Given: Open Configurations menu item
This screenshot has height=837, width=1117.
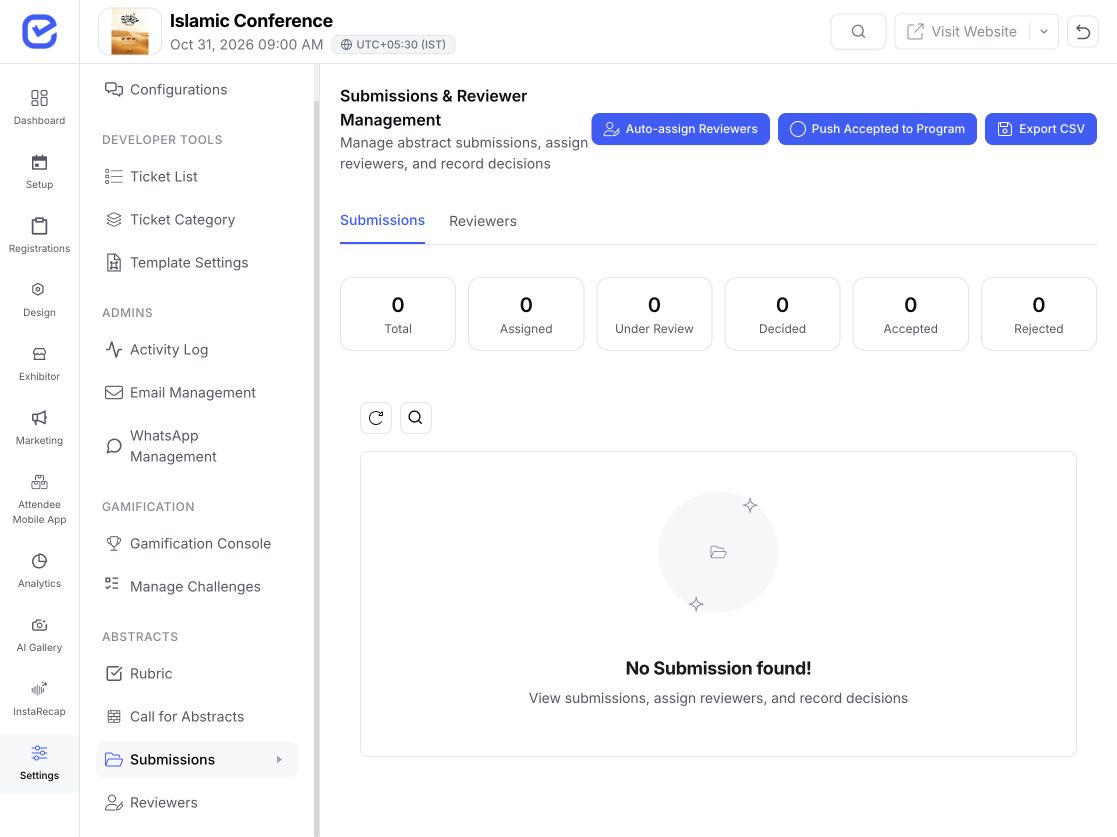Looking at the screenshot, I should (197, 90).
